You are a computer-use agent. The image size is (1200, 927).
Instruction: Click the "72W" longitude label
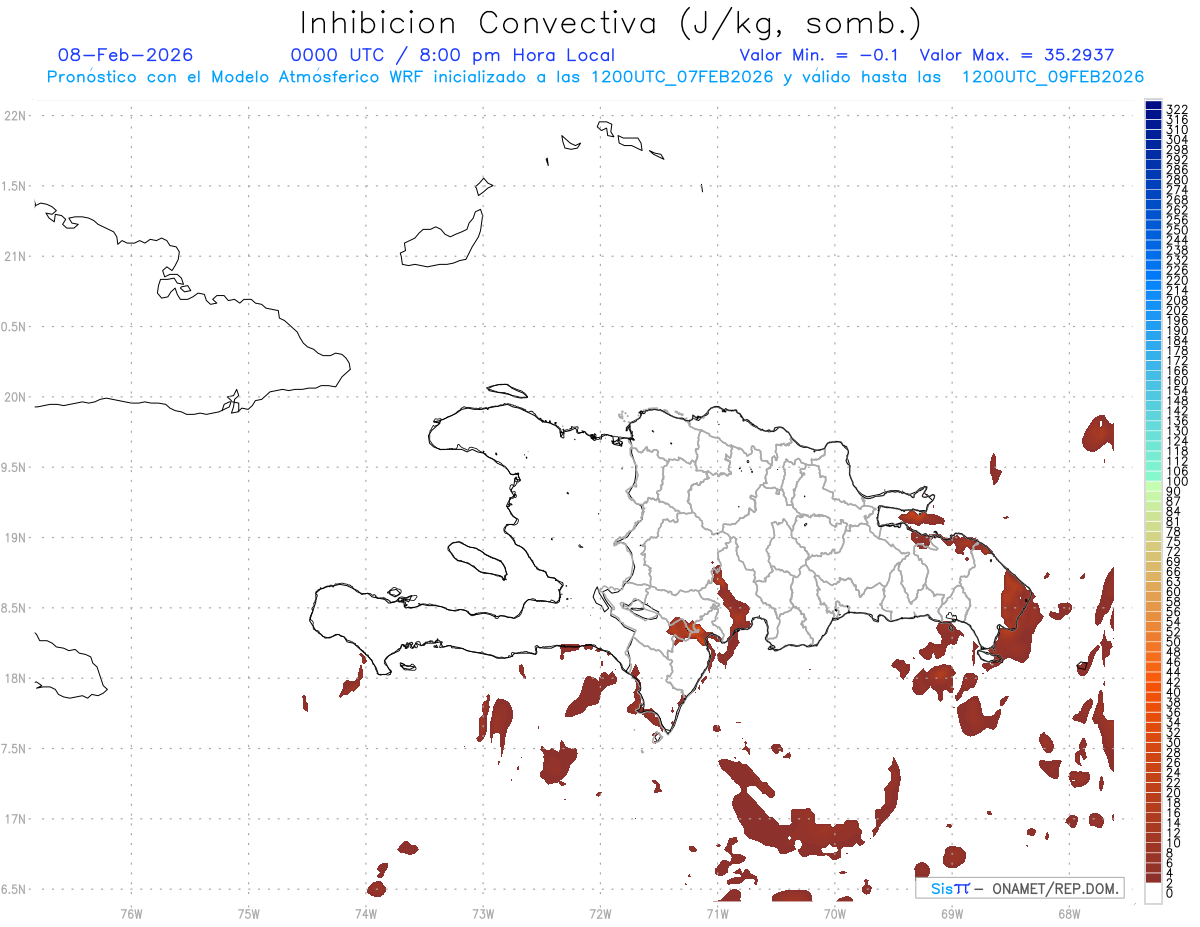click(x=600, y=913)
